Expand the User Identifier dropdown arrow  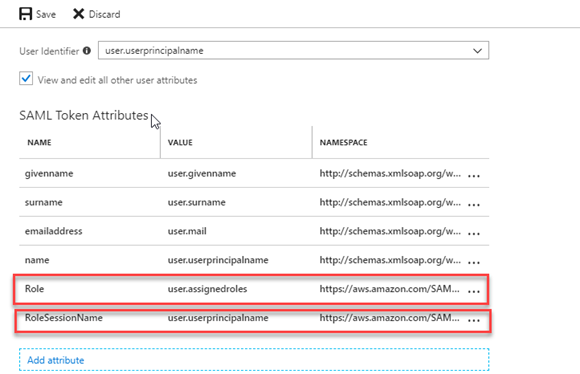pyautogui.click(x=478, y=51)
